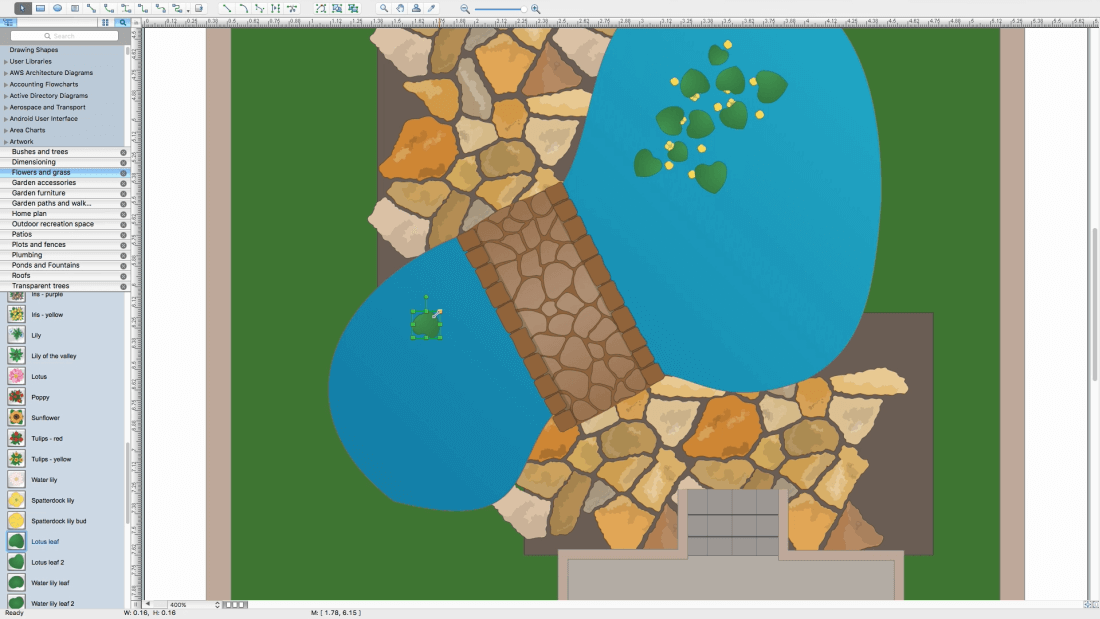Select the polyline drawing tool

click(x=260, y=8)
